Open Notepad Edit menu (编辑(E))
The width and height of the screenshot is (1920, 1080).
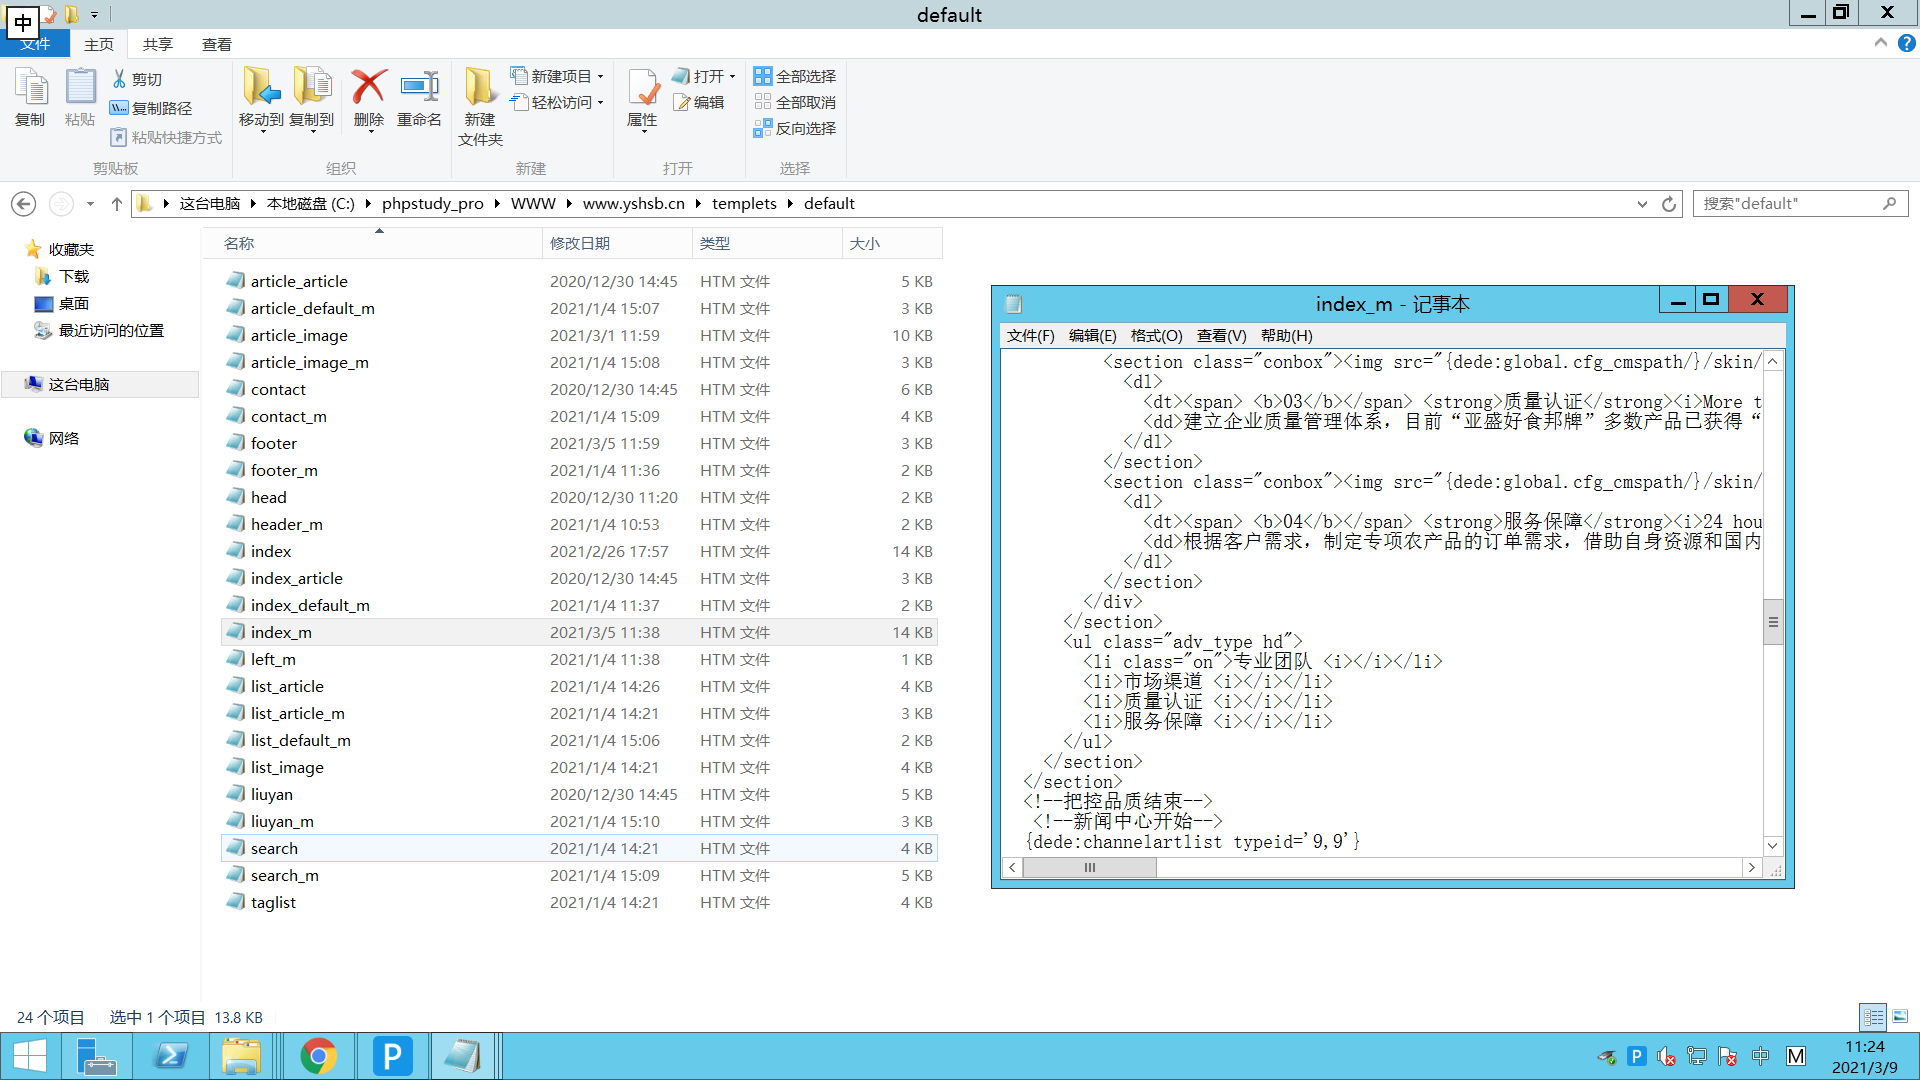pyautogui.click(x=1093, y=336)
